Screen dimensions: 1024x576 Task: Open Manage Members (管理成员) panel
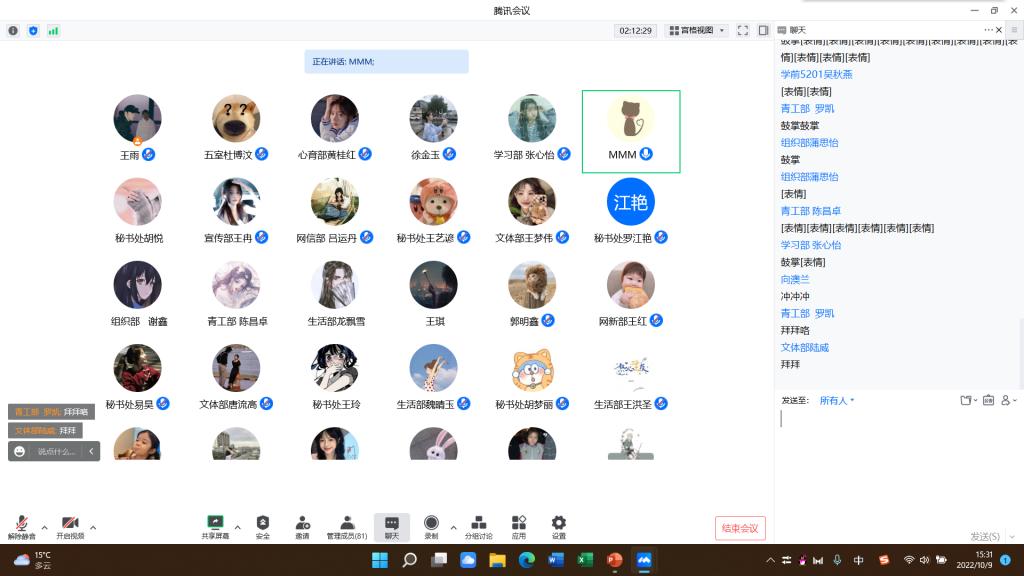tap(346, 523)
